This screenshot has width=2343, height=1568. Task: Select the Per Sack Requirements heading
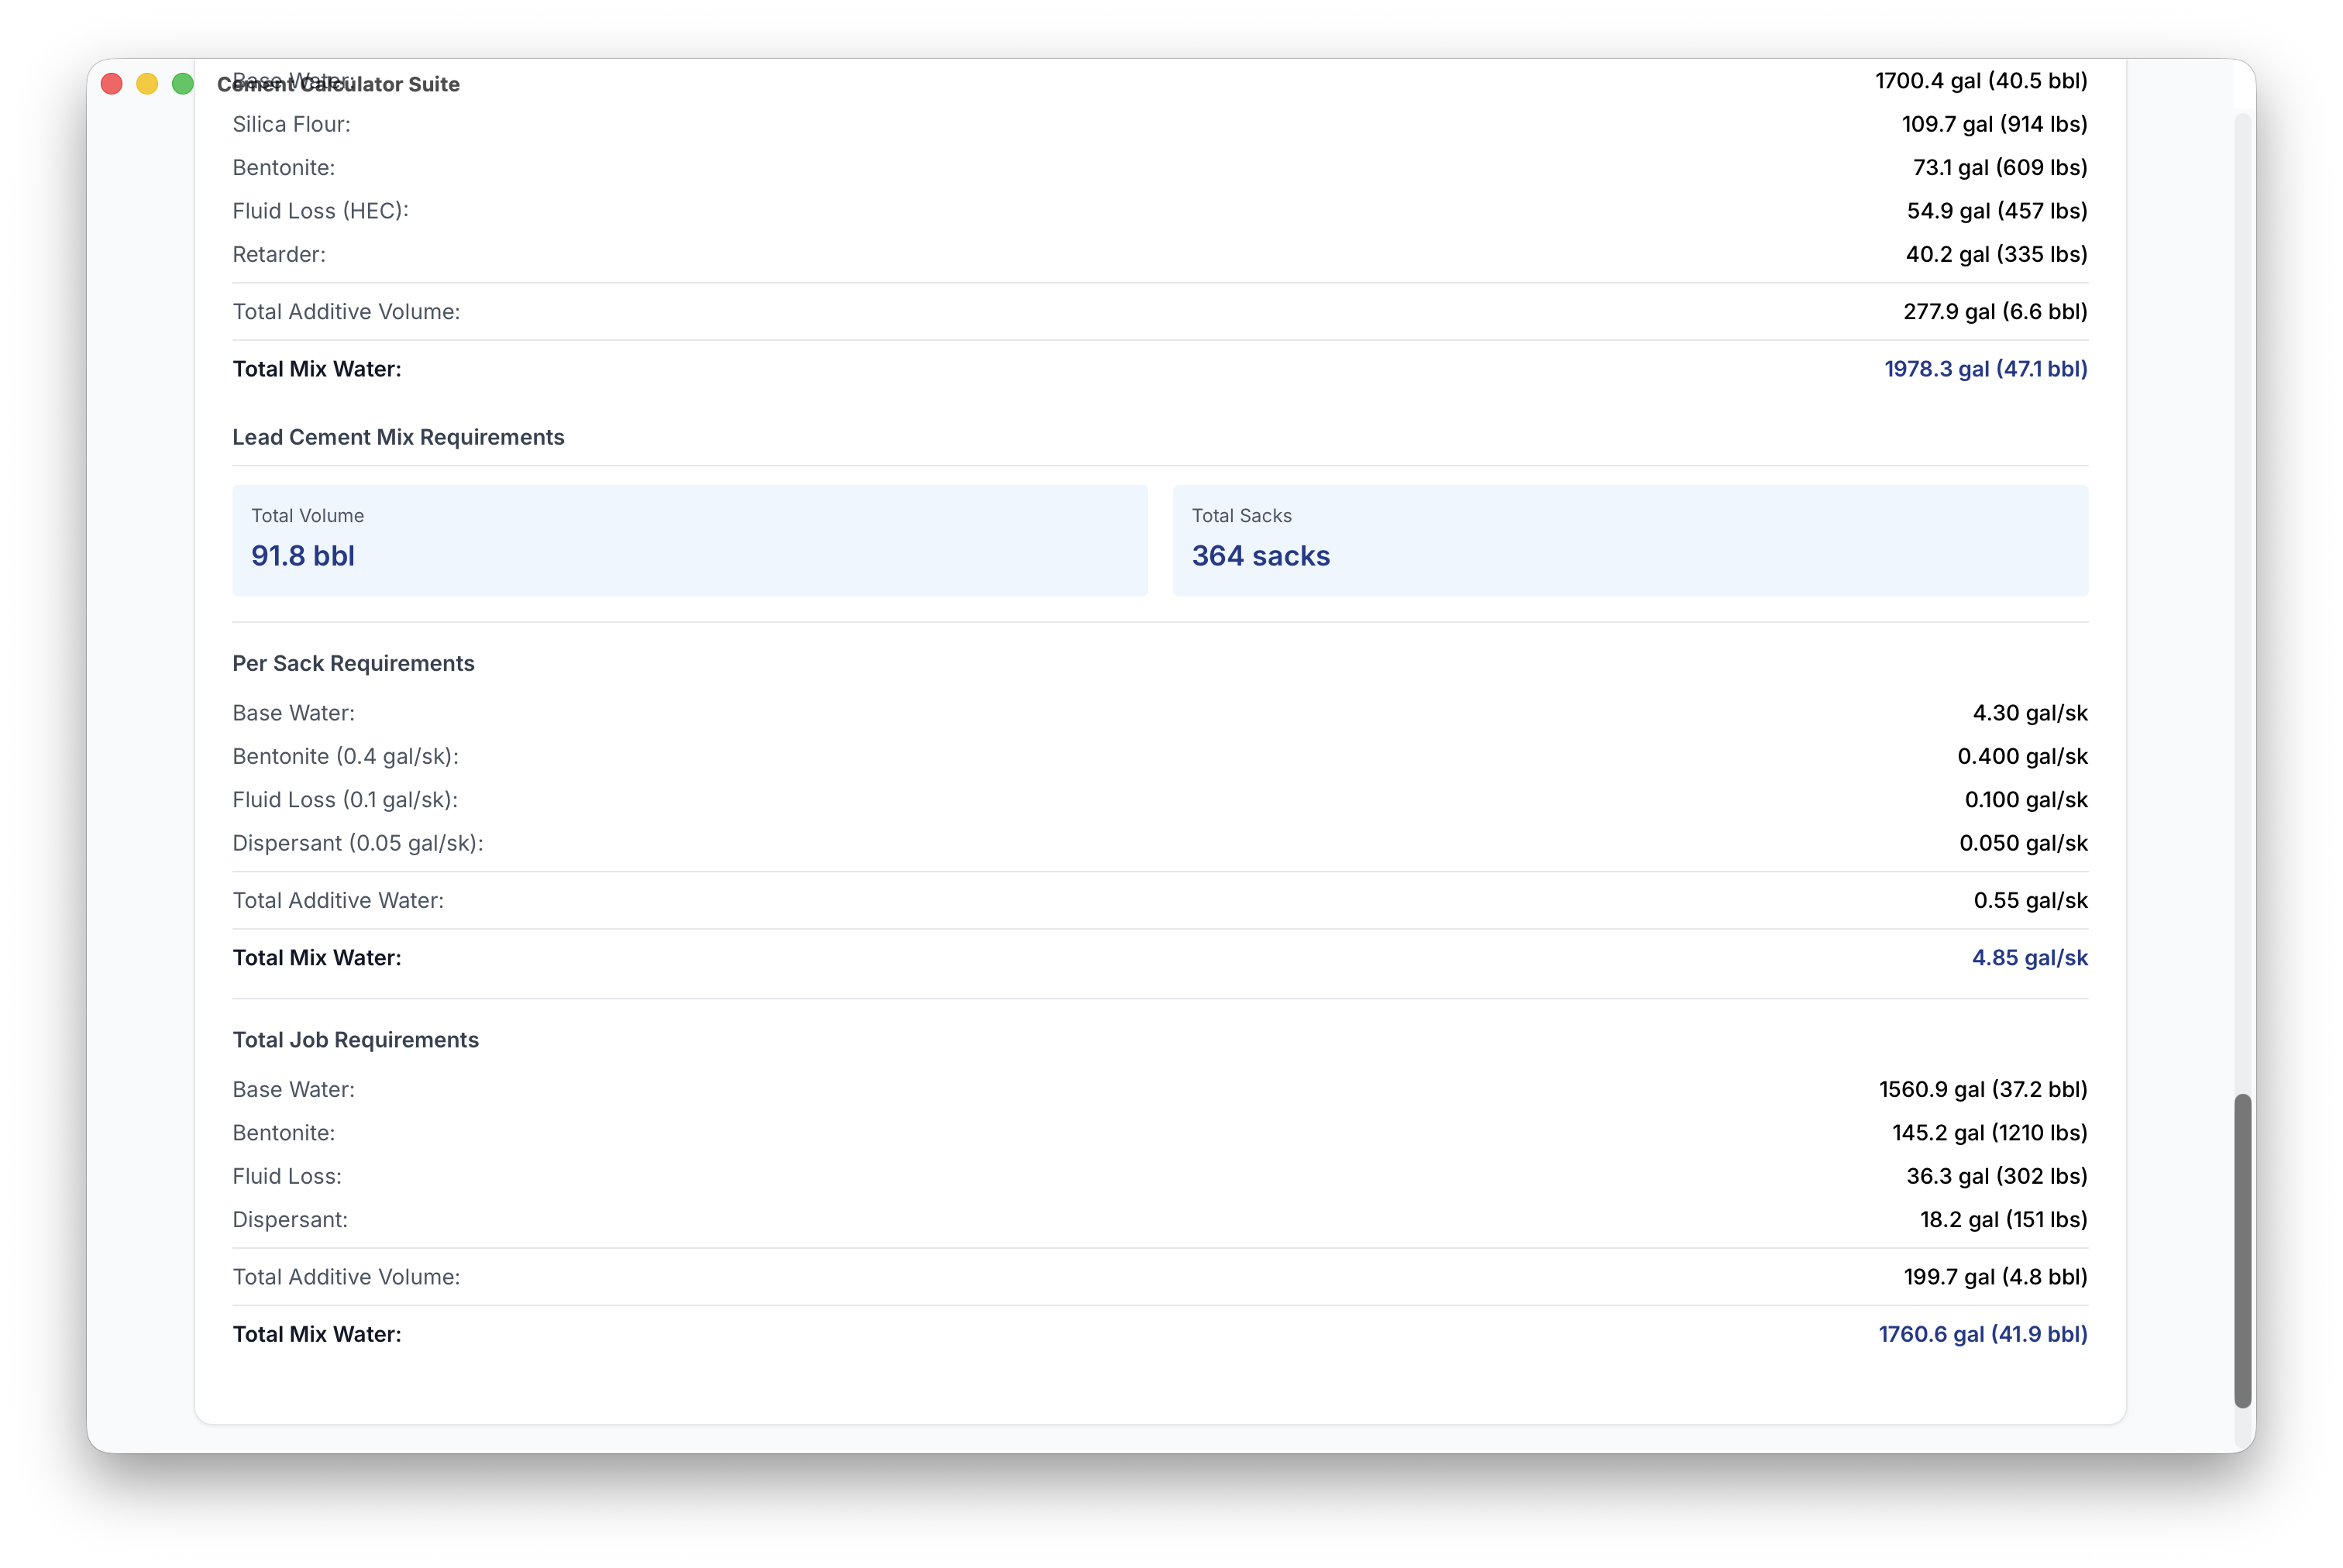pos(353,663)
